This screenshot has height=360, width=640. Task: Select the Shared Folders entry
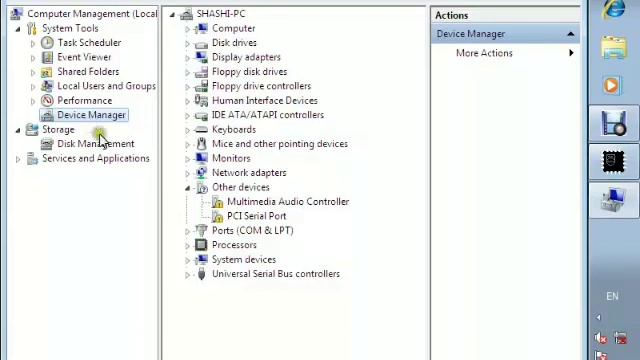coord(88,72)
